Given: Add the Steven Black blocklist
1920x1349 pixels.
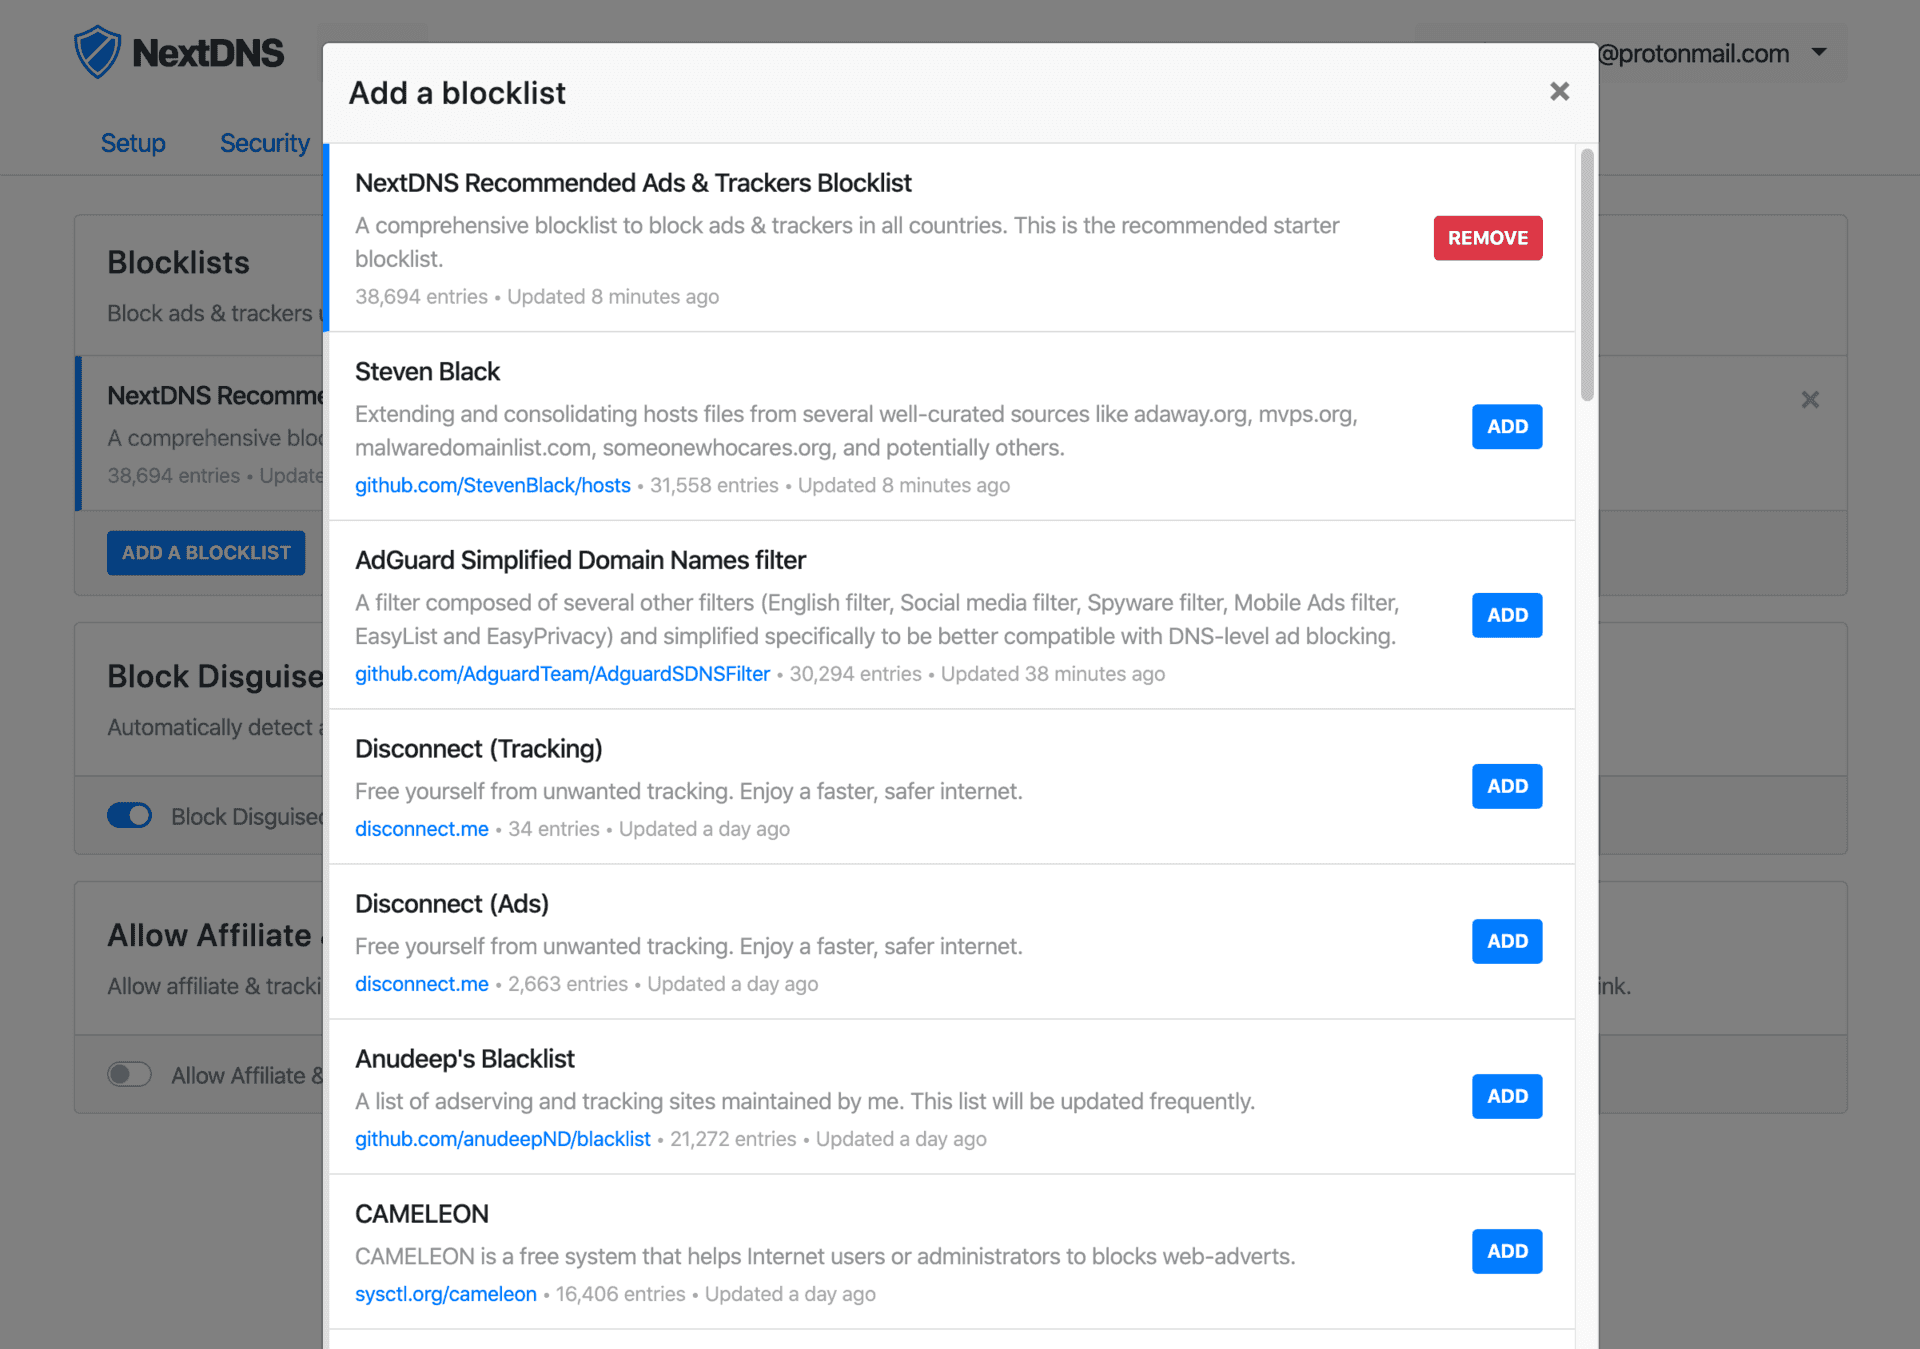Looking at the screenshot, I should pos(1506,427).
